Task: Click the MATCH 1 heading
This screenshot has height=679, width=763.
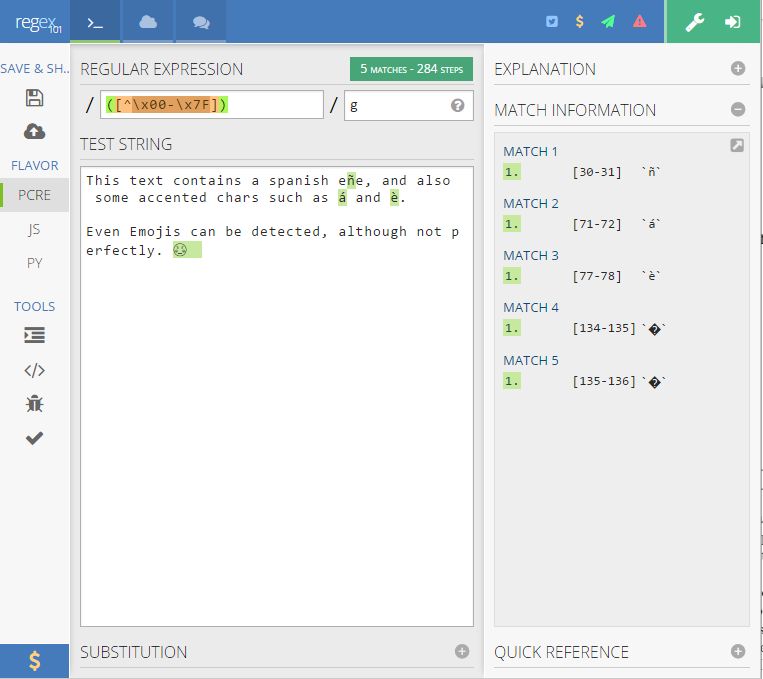Action: point(530,151)
